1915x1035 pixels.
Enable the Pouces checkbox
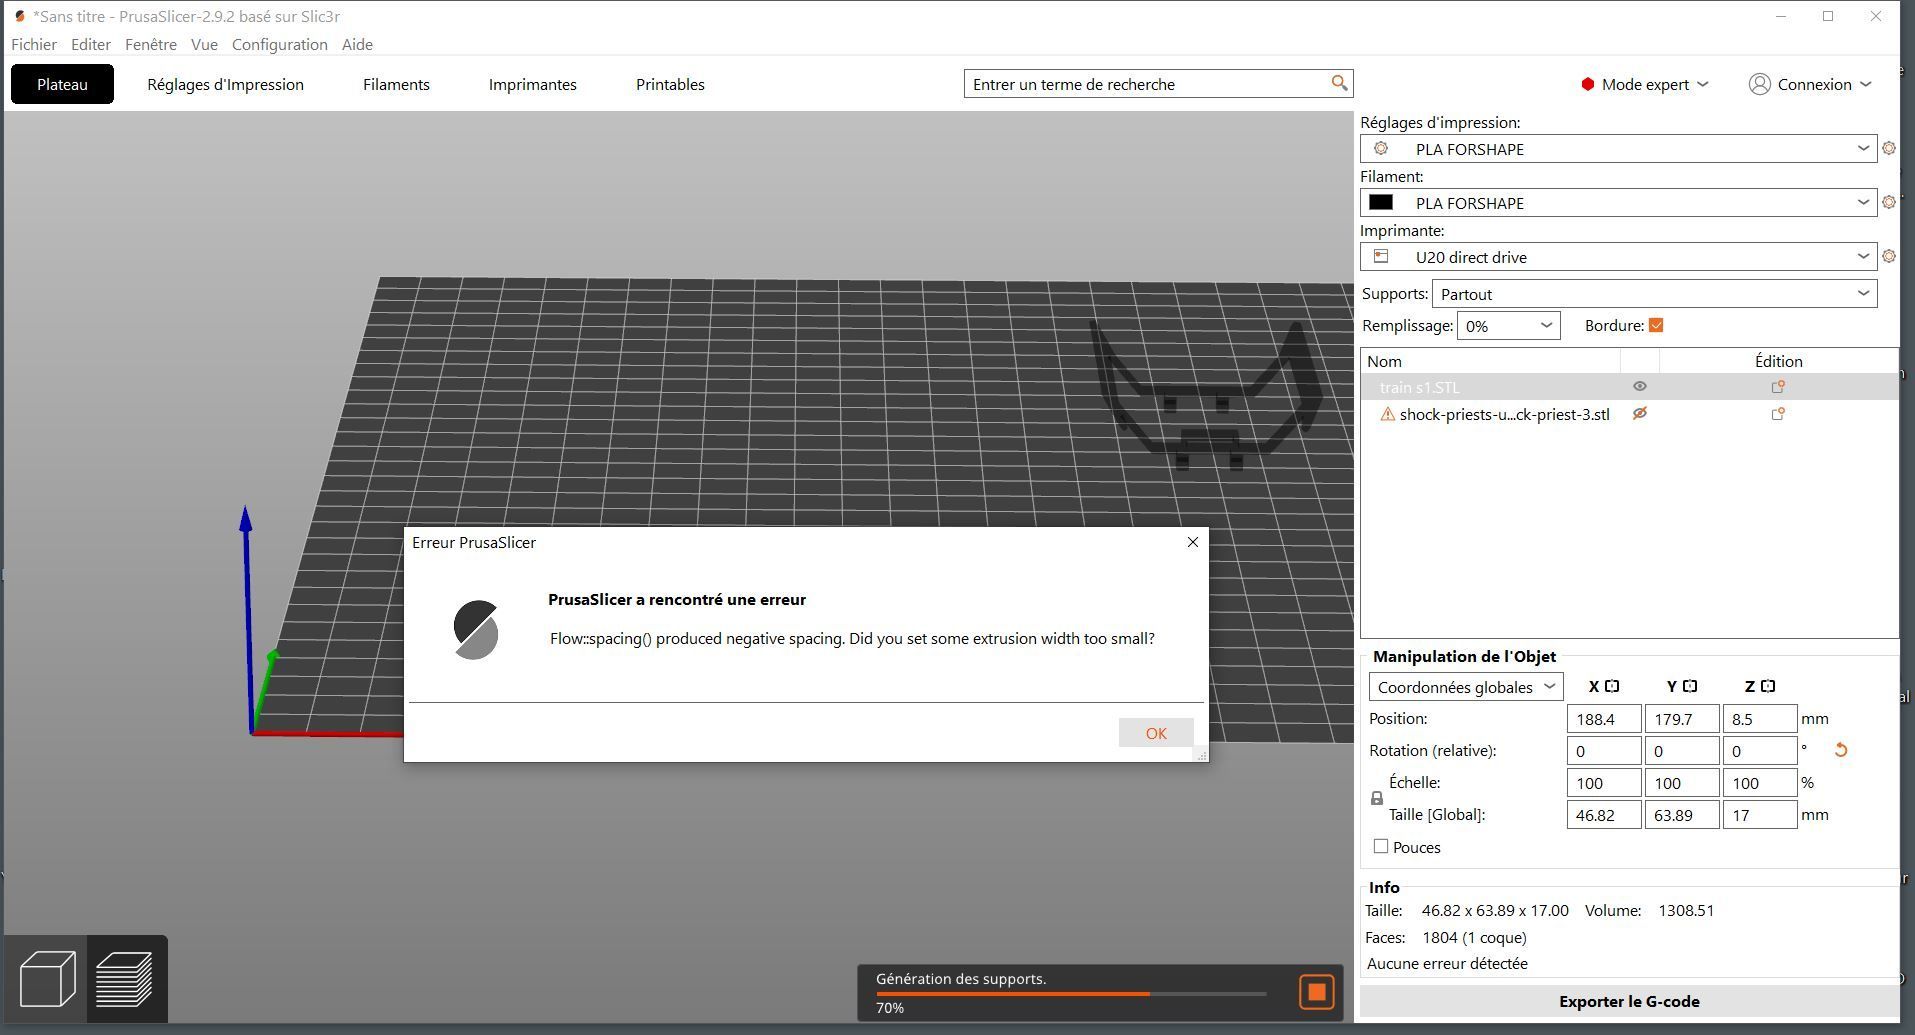tap(1381, 846)
